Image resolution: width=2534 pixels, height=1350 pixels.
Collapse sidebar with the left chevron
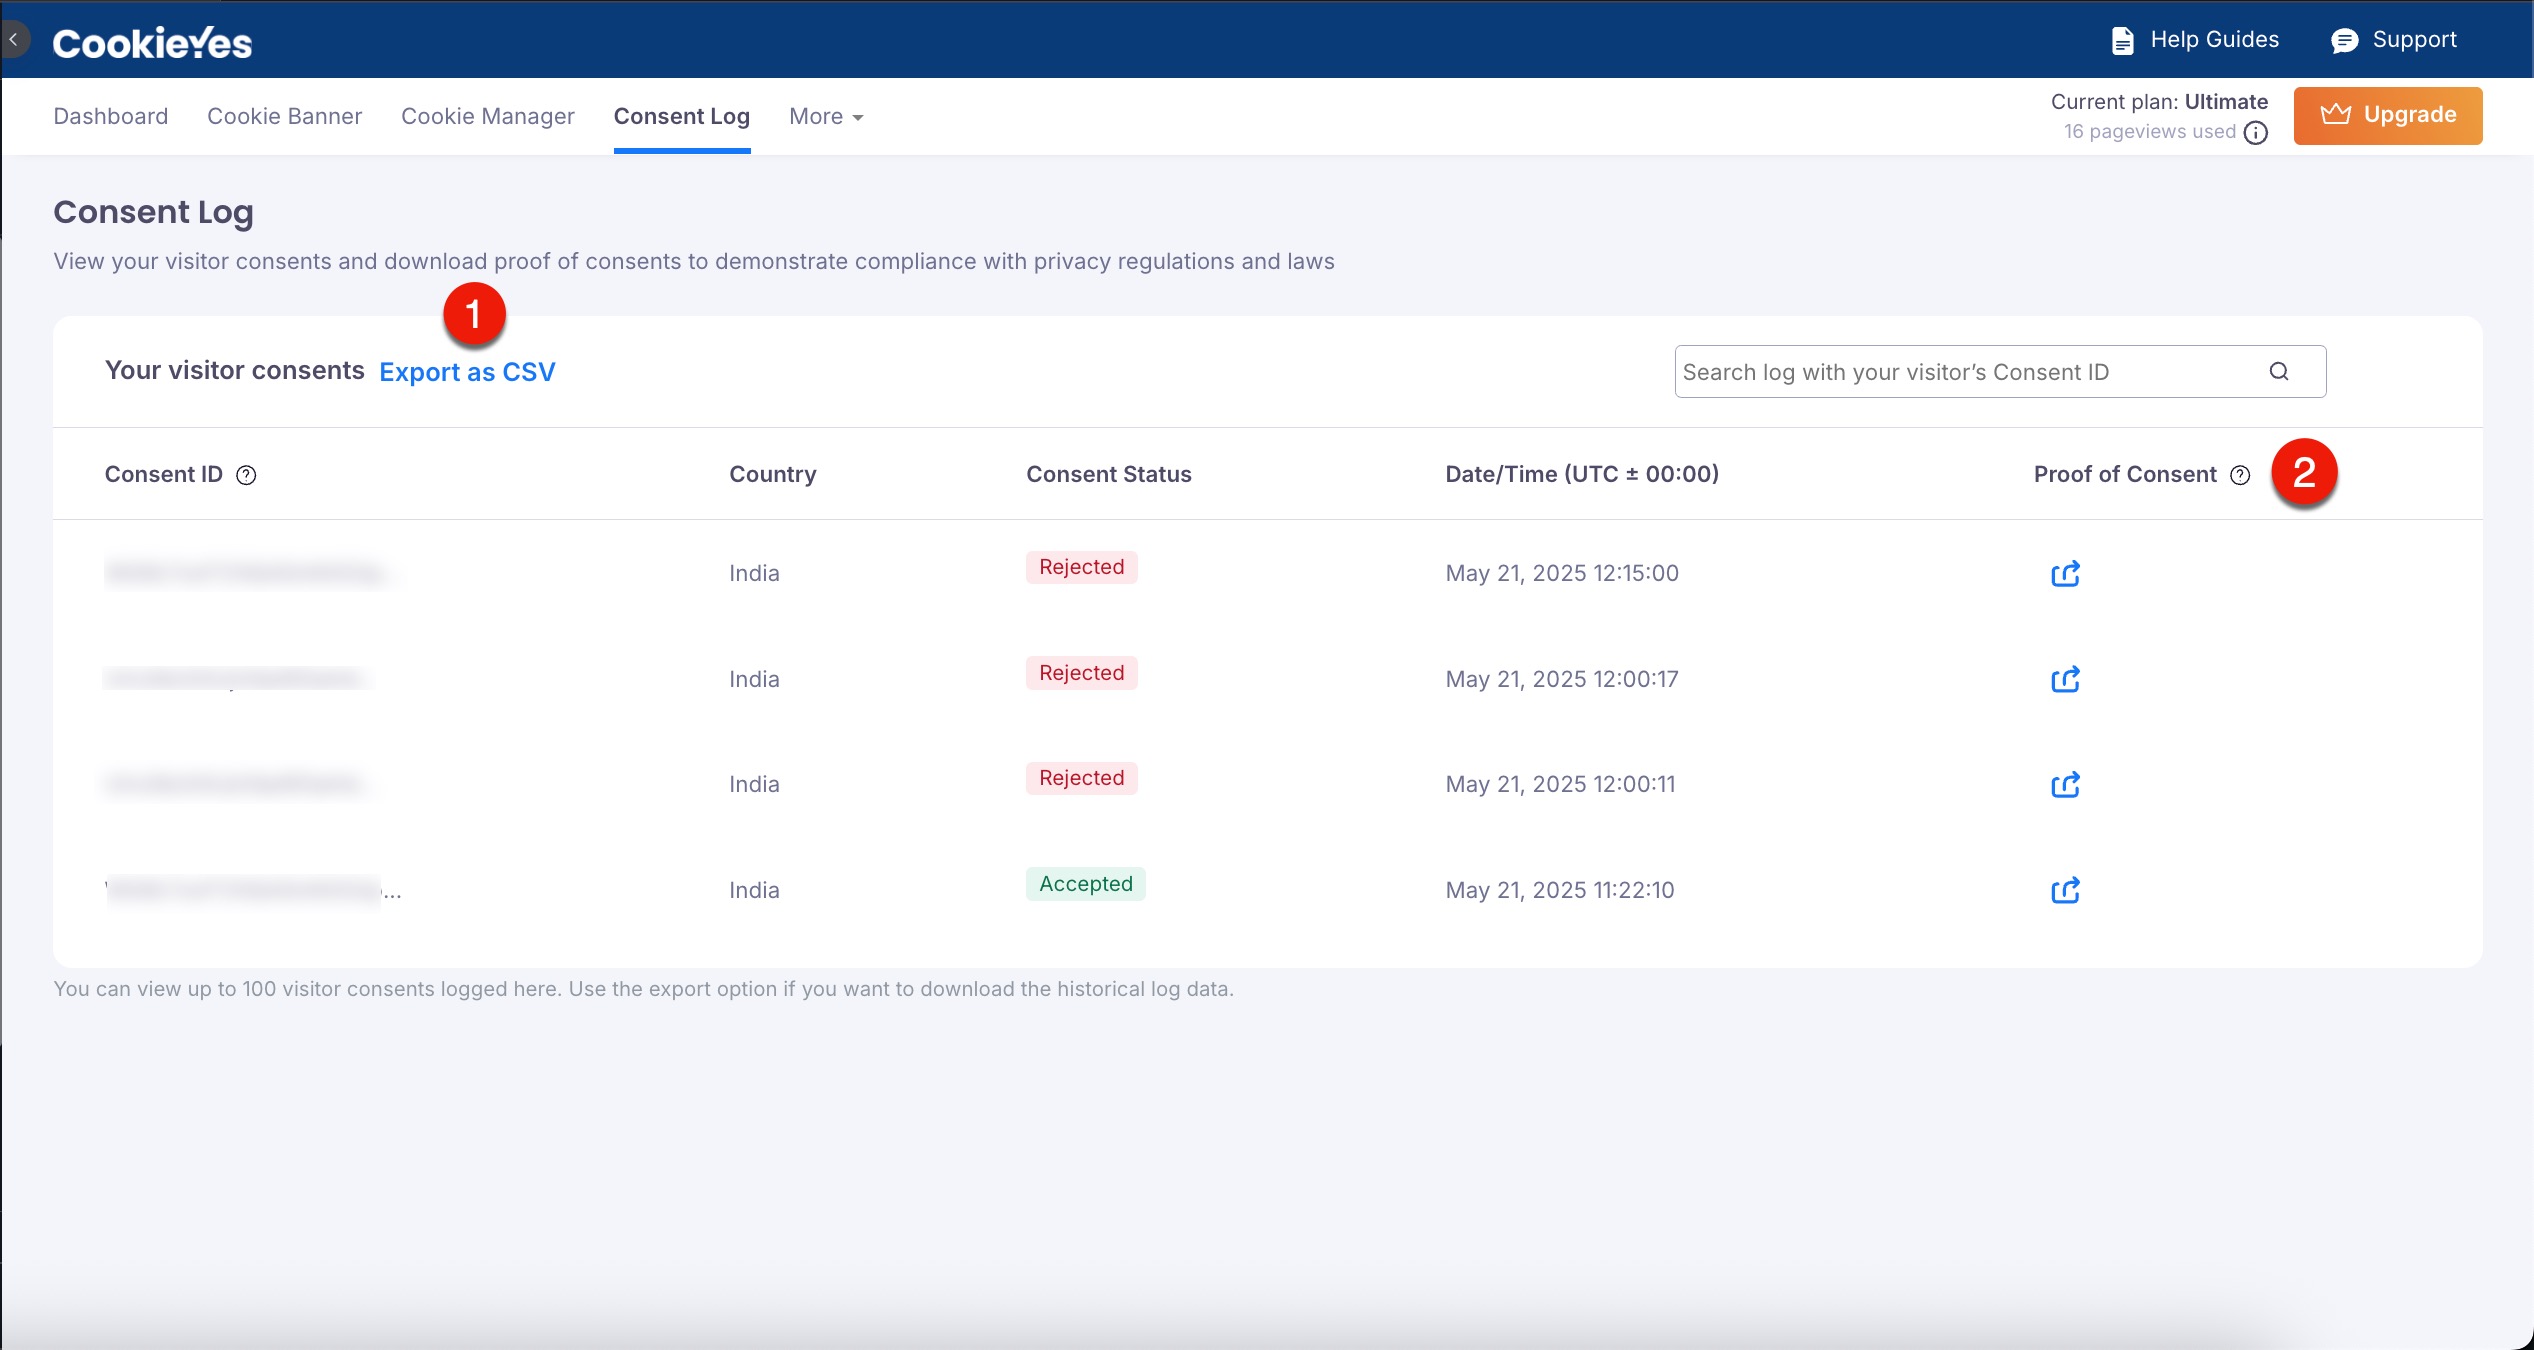14,40
